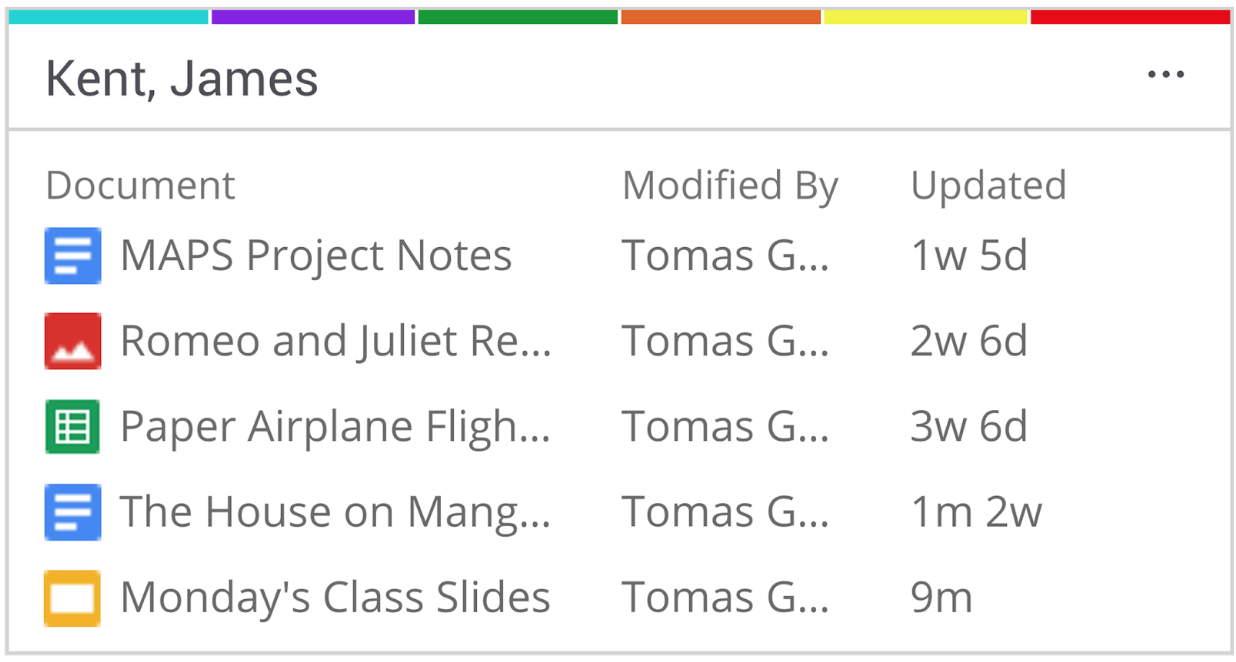Open the ellipsis options menu
This screenshot has height=662, width=1236.
tap(1168, 73)
